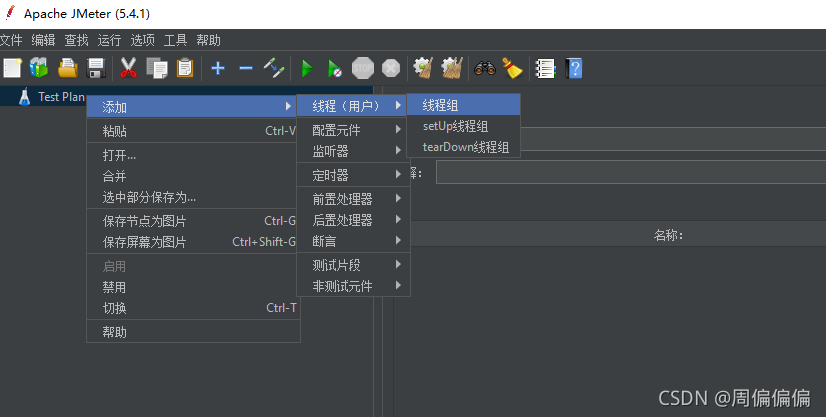Choose 选中部分保存为... in context menu
This screenshot has height=417, width=826.
(193, 197)
